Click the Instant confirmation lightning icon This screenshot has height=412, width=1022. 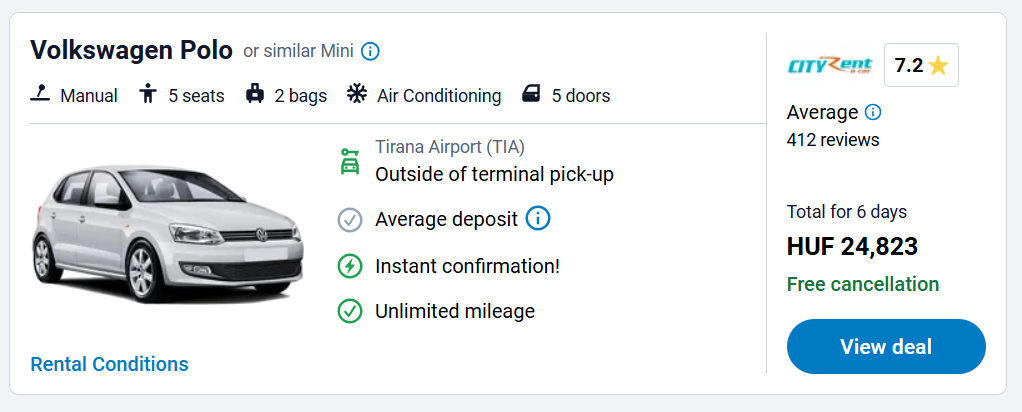click(349, 266)
